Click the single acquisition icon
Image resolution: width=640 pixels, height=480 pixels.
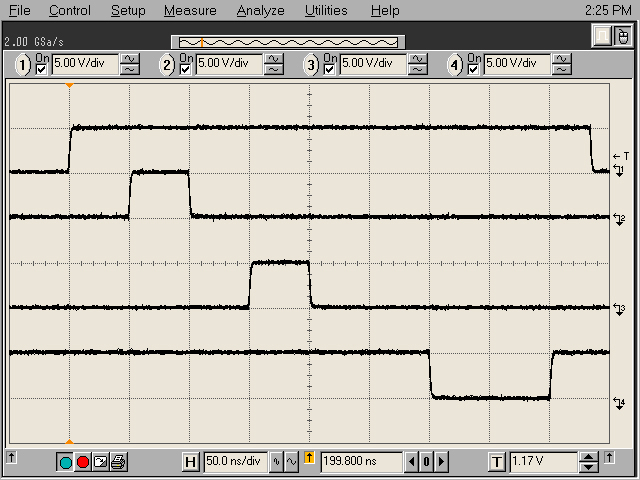point(100,462)
